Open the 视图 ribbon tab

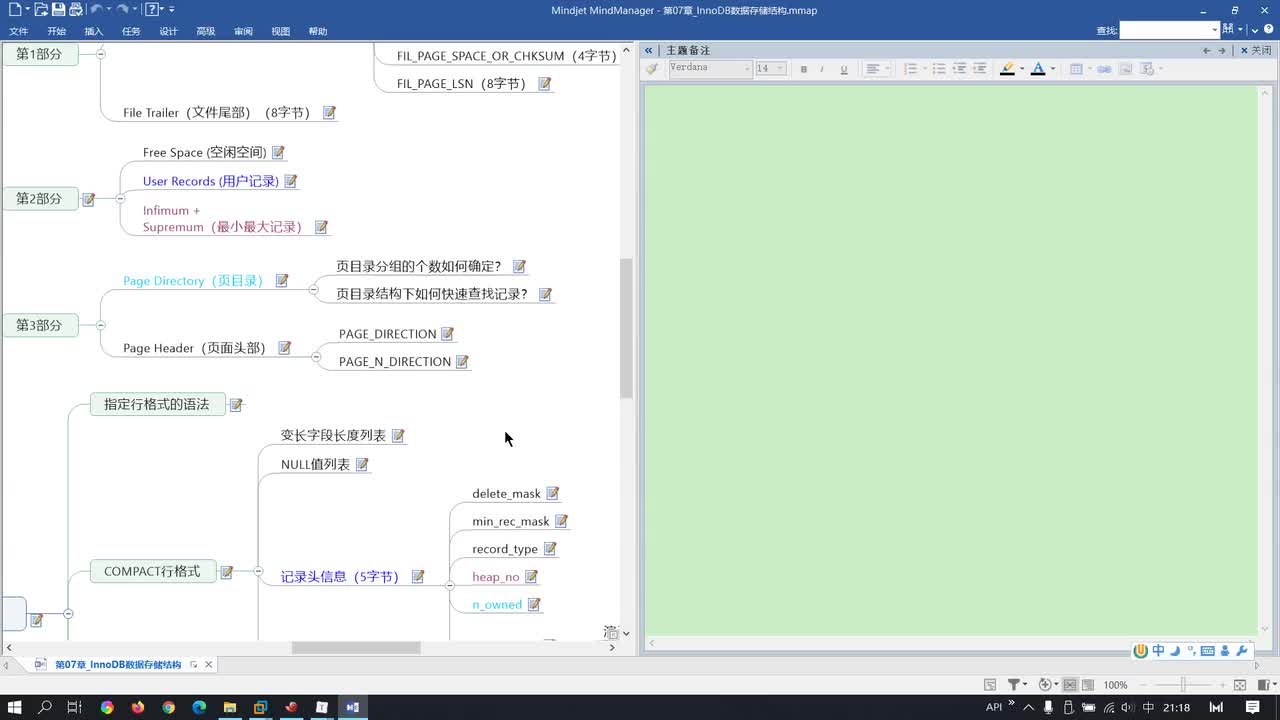(281, 32)
